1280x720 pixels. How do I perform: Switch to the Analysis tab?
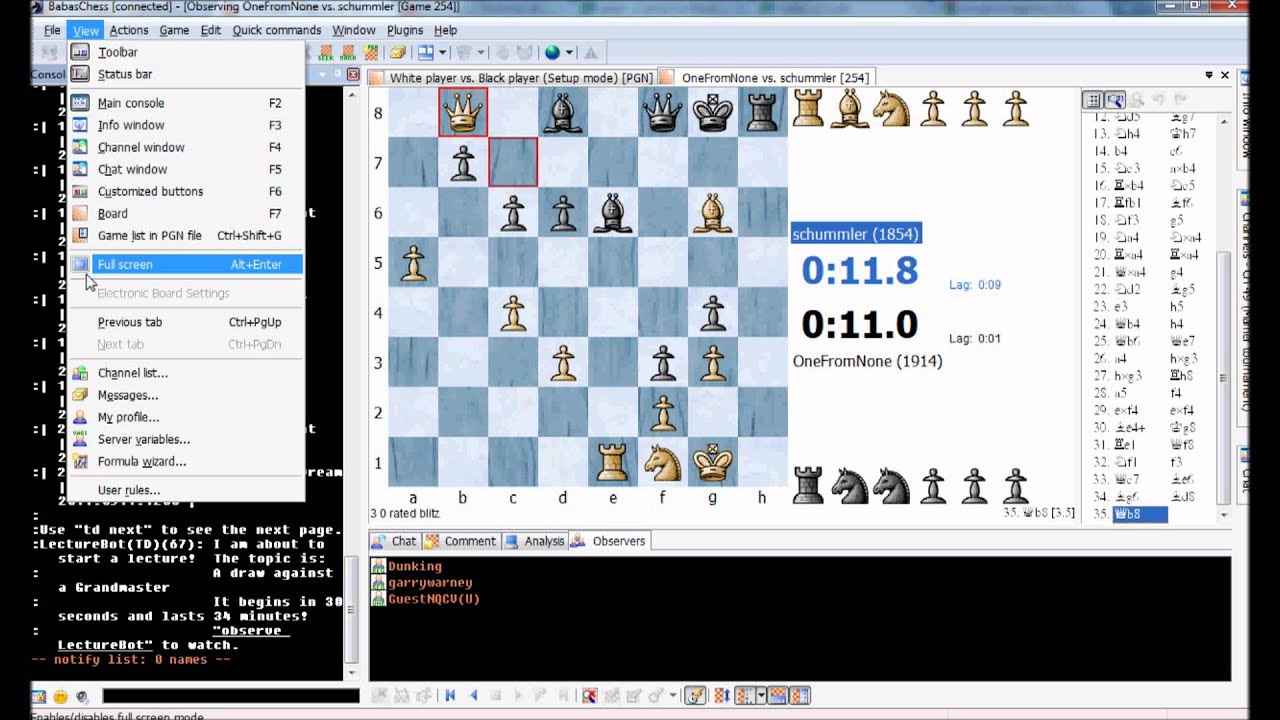[x=535, y=541]
